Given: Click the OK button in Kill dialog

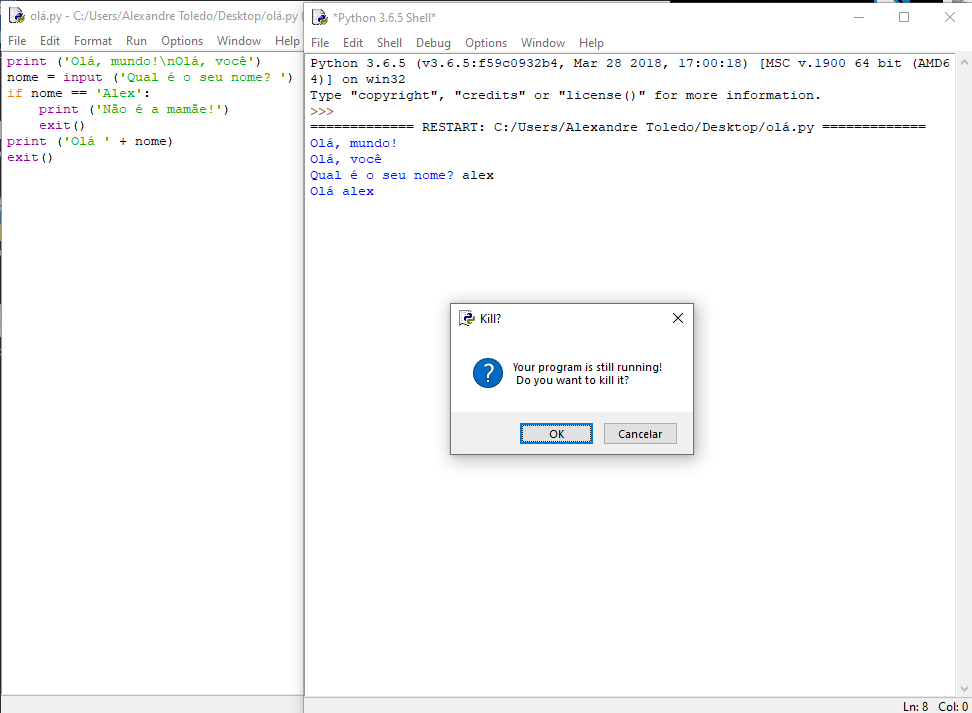Looking at the screenshot, I should [x=556, y=433].
